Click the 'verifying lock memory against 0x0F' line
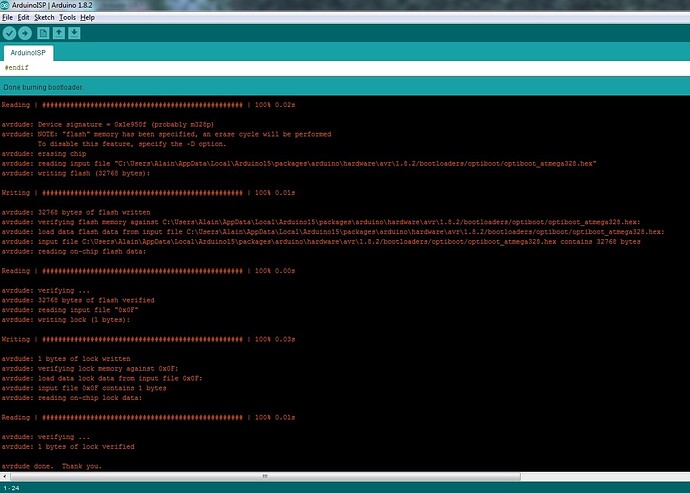Image resolution: width=690 pixels, height=493 pixels. (x=90, y=368)
